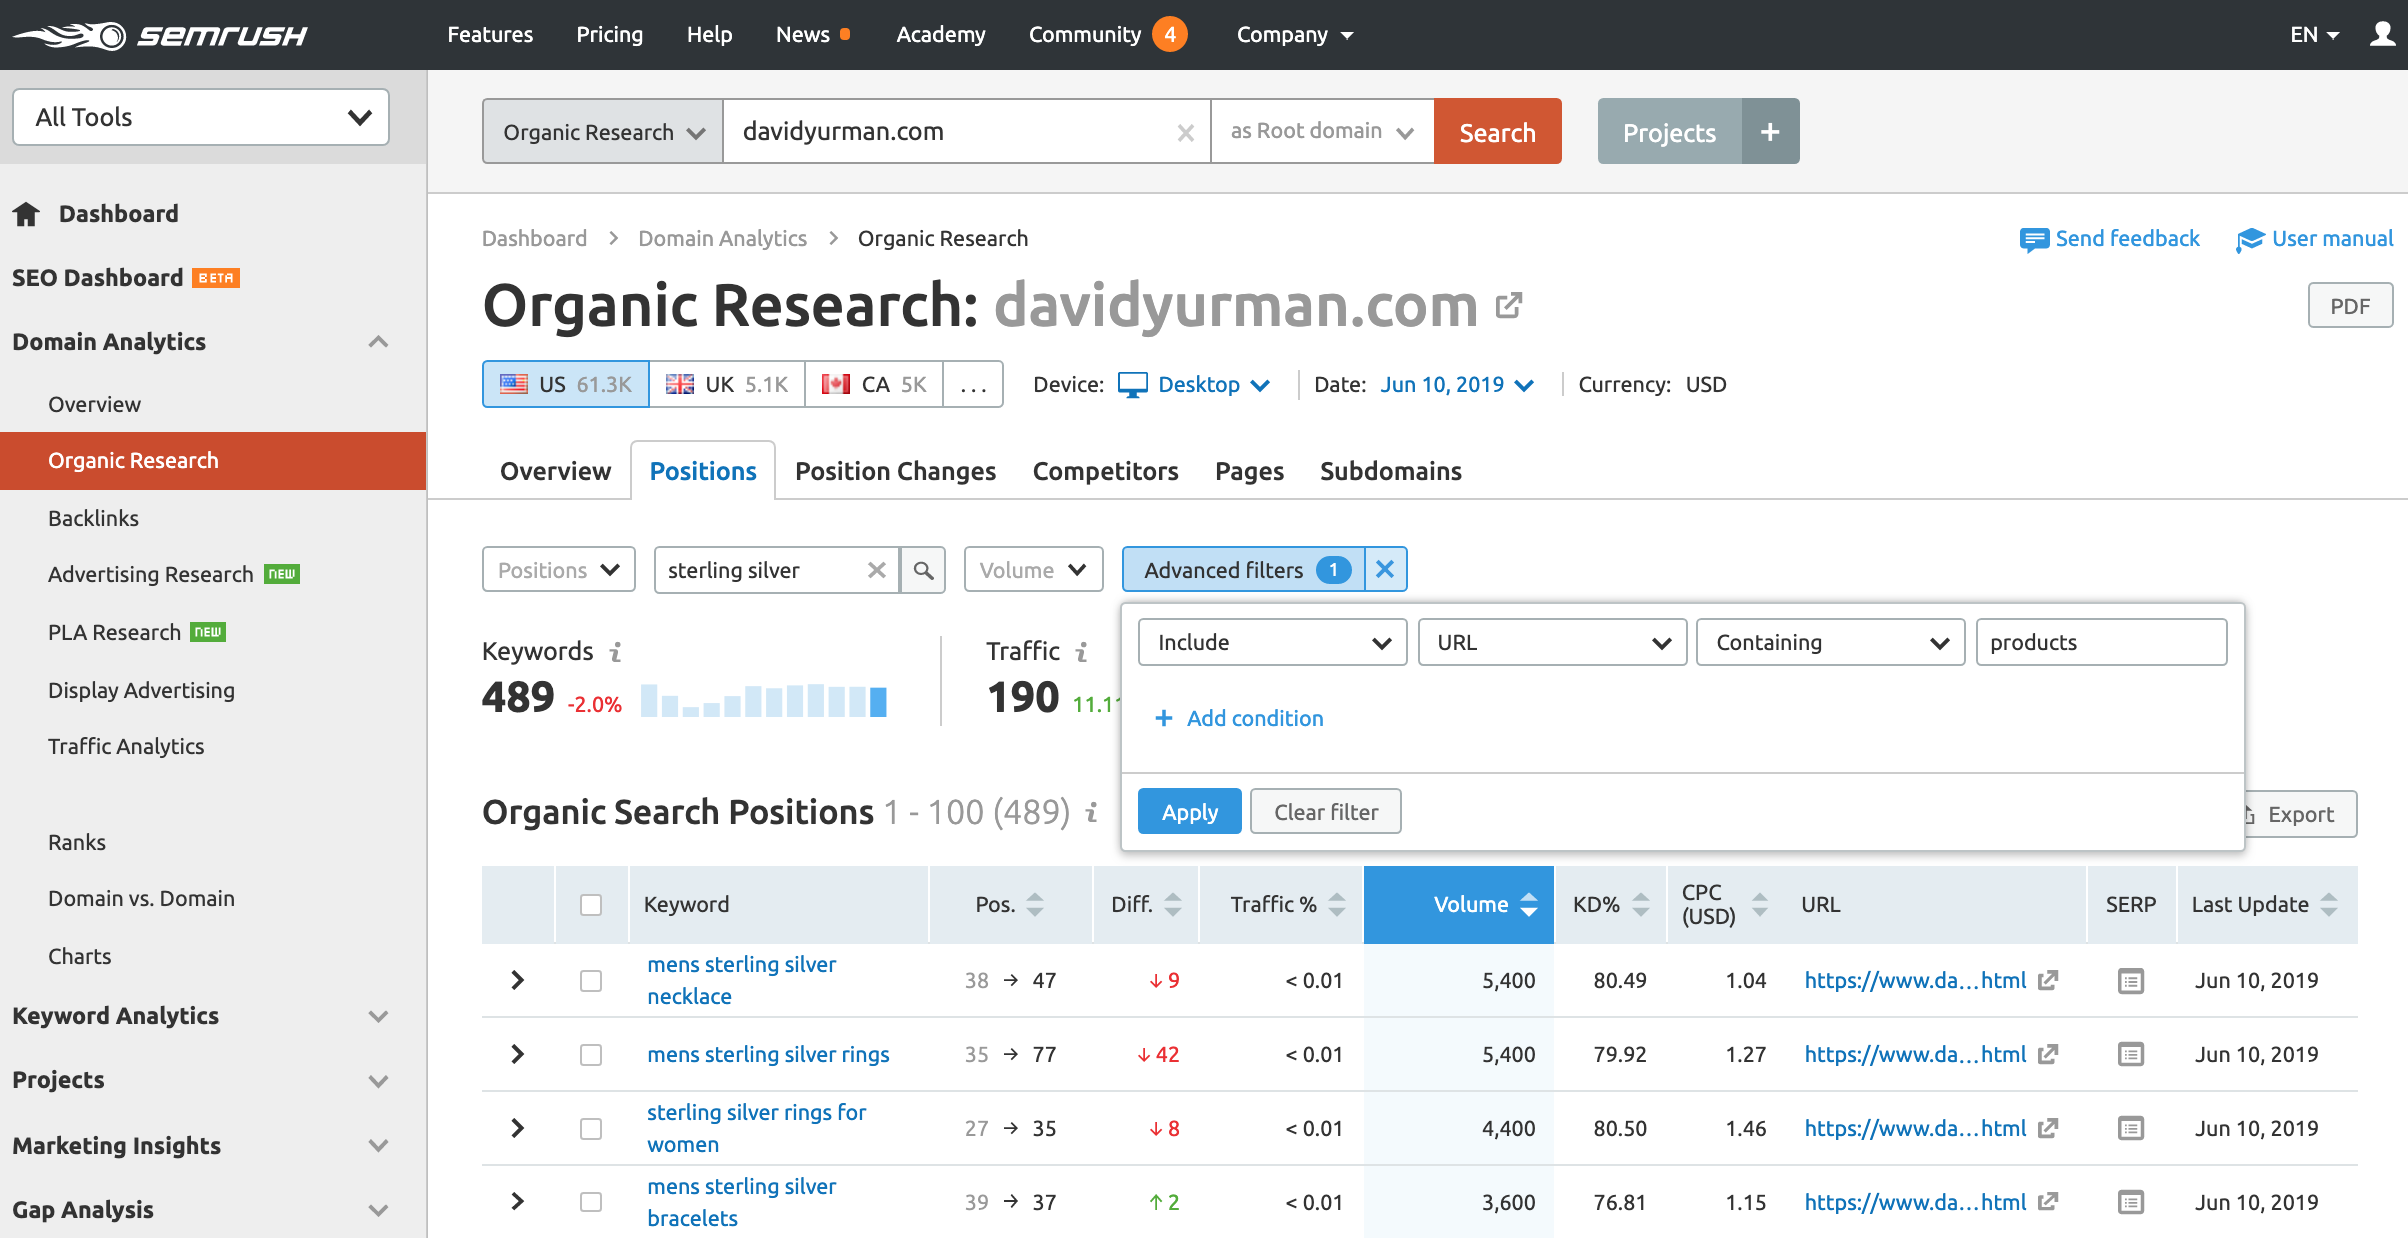Viewport: 2408px width, 1238px height.
Task: Check the mens sterling silver rings row
Action: pos(591,1055)
